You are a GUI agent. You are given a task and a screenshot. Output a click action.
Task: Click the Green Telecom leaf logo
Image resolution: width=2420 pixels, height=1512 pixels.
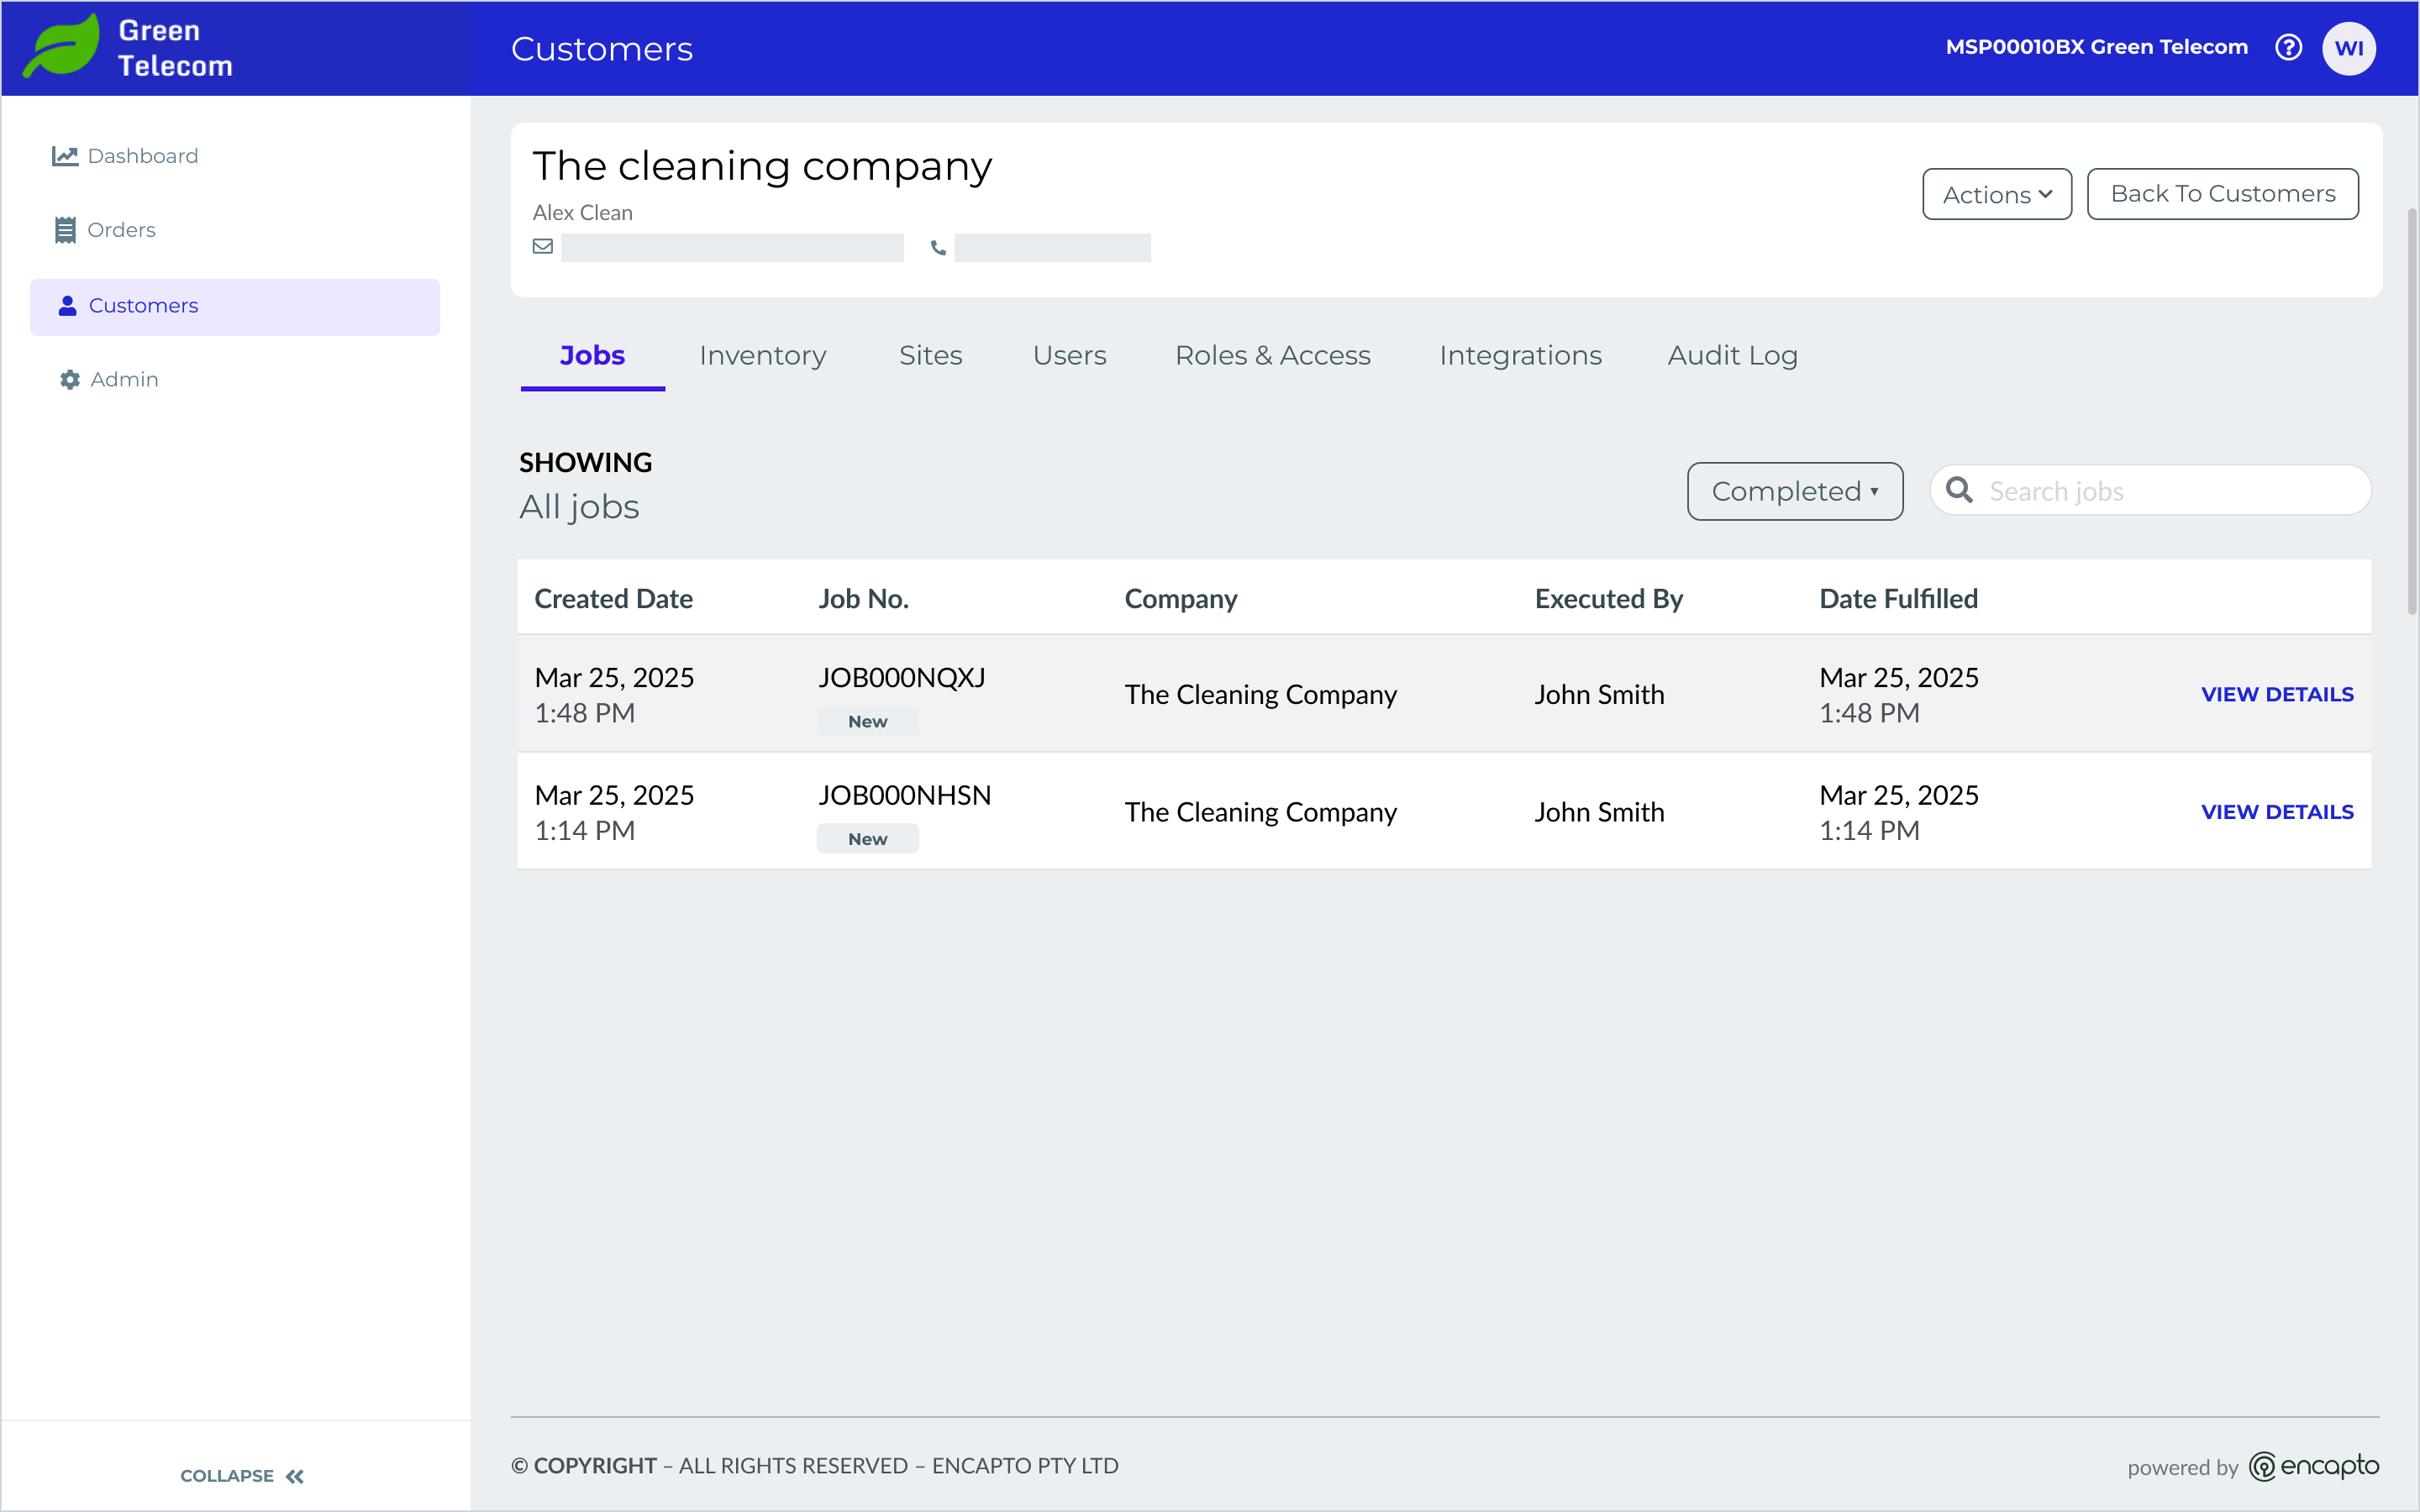click(62, 47)
